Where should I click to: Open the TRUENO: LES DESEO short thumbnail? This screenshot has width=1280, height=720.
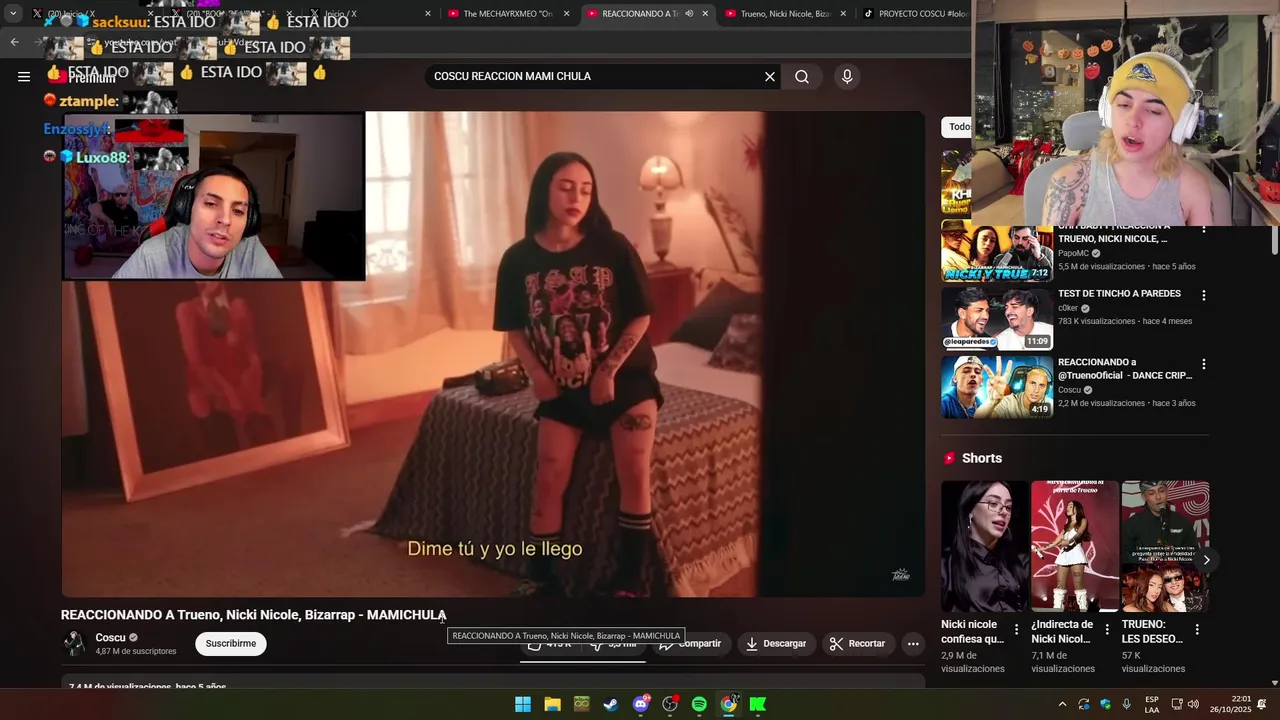(x=1165, y=546)
